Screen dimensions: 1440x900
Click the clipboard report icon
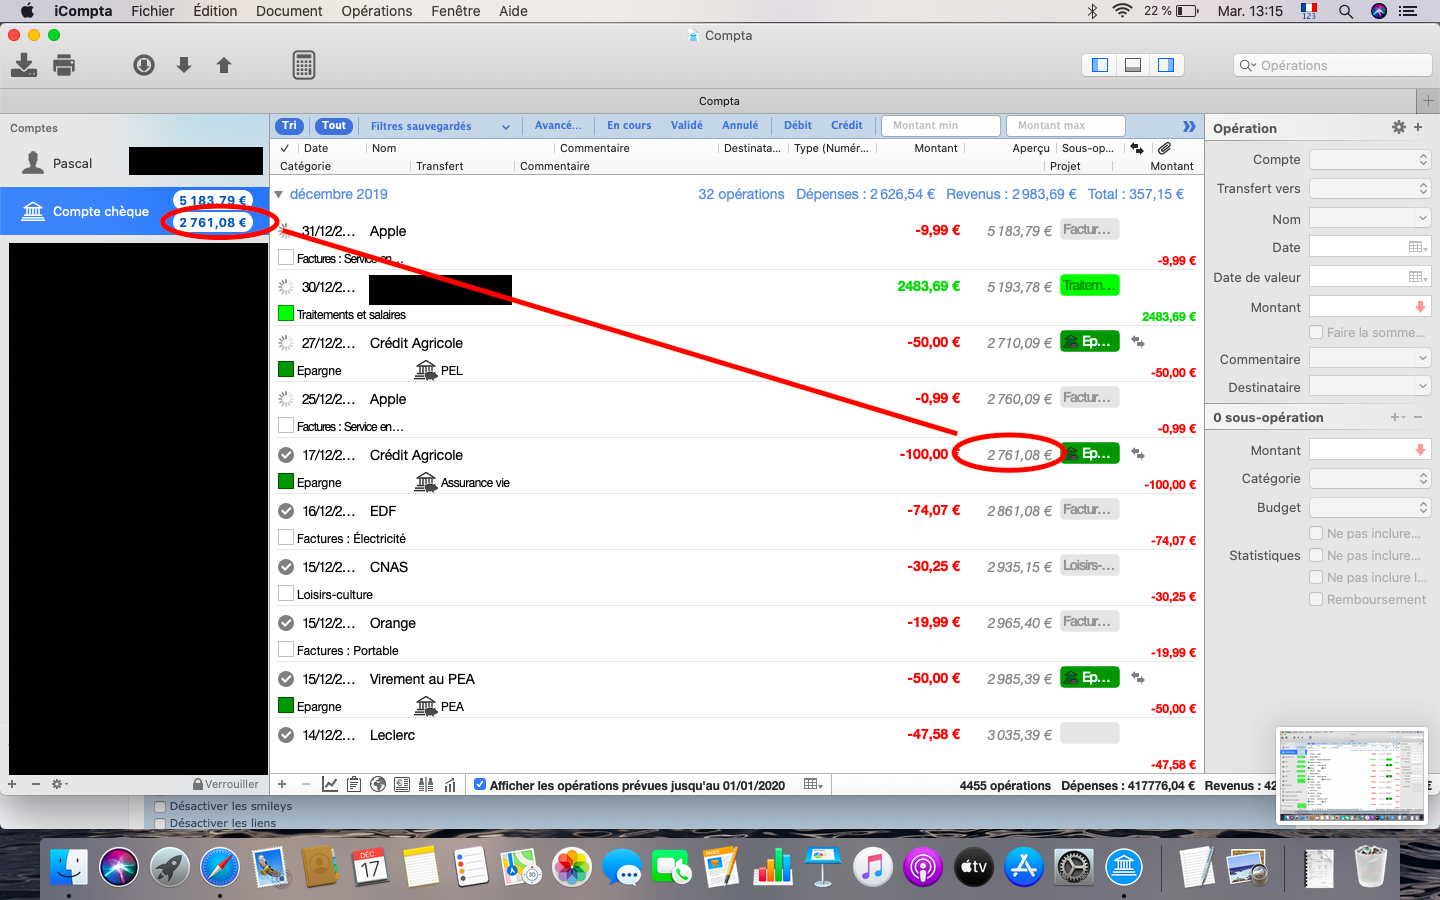[354, 785]
